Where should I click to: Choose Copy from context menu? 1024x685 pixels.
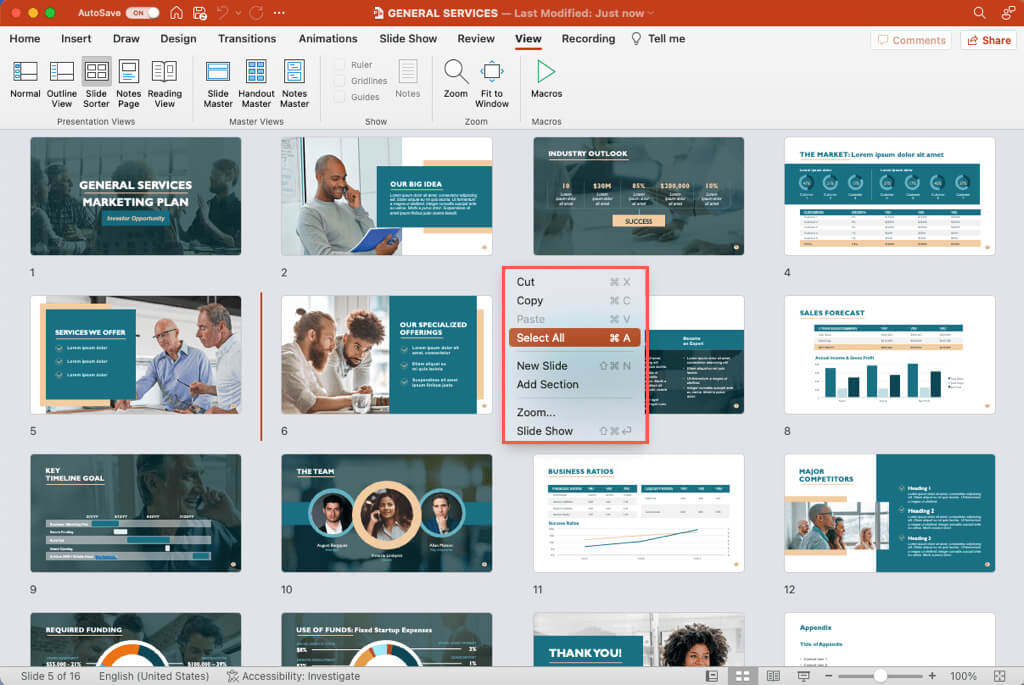(574, 300)
